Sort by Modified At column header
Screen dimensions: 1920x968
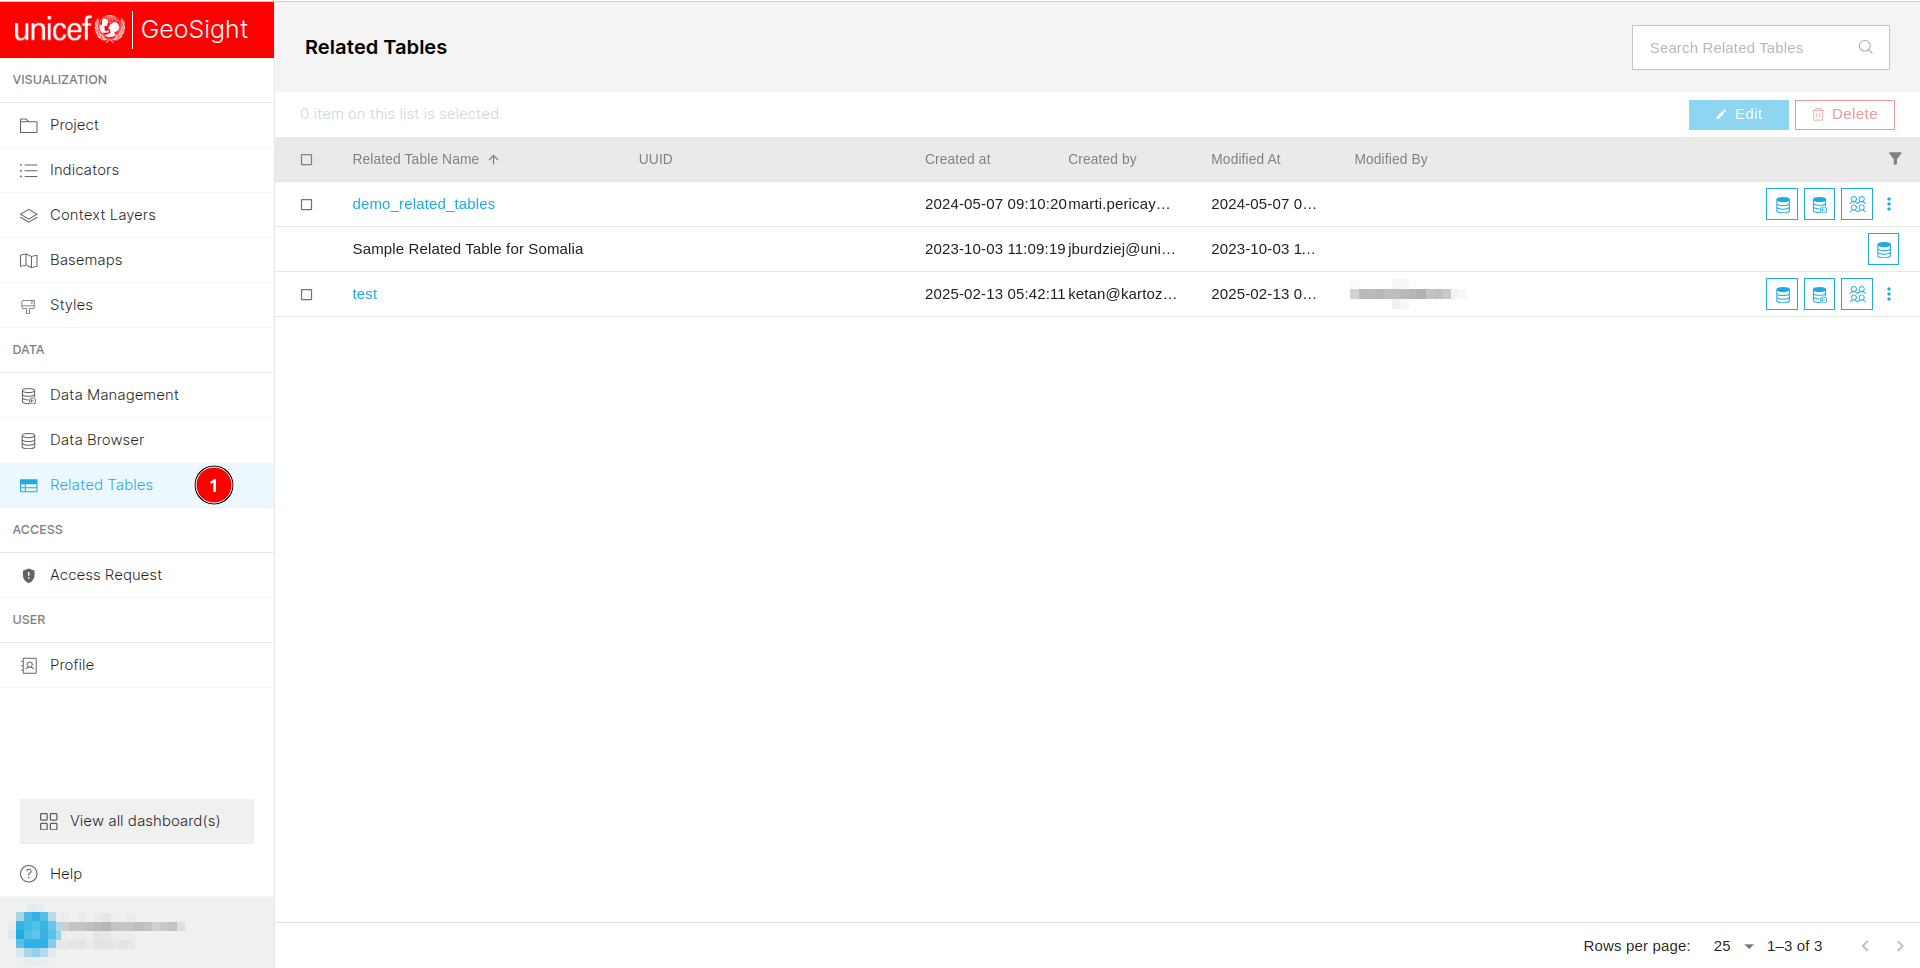pyautogui.click(x=1246, y=159)
